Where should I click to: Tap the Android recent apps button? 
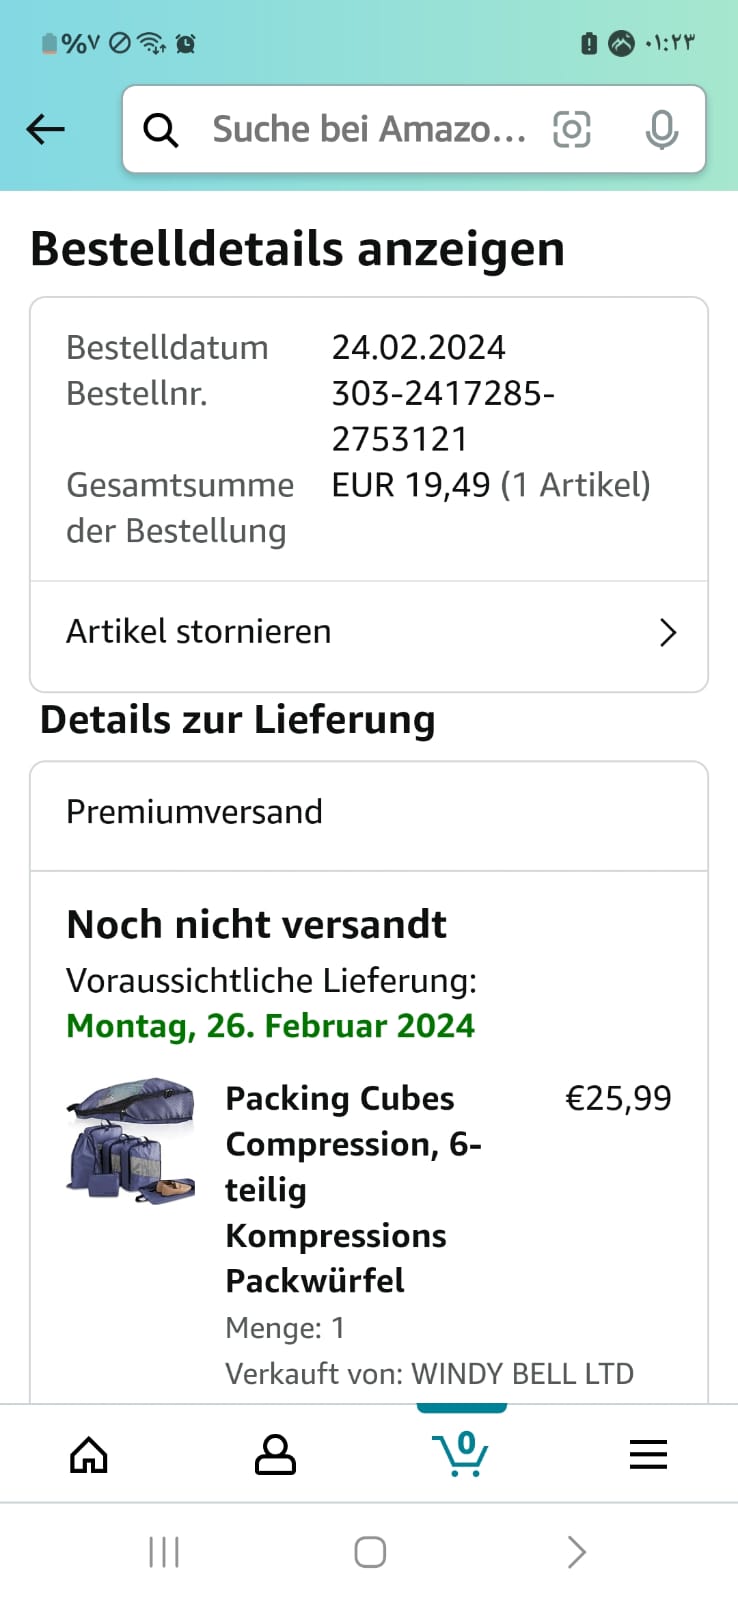click(164, 1552)
